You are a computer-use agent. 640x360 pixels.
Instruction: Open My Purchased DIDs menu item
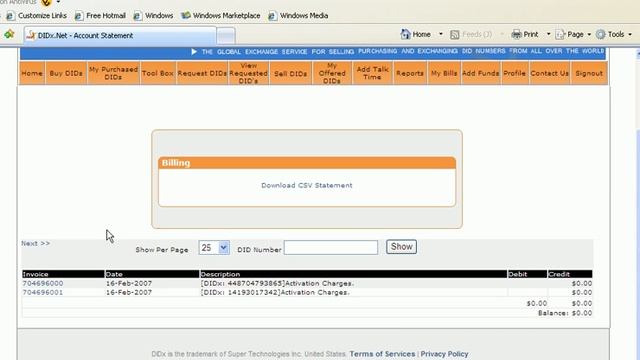click(113, 73)
